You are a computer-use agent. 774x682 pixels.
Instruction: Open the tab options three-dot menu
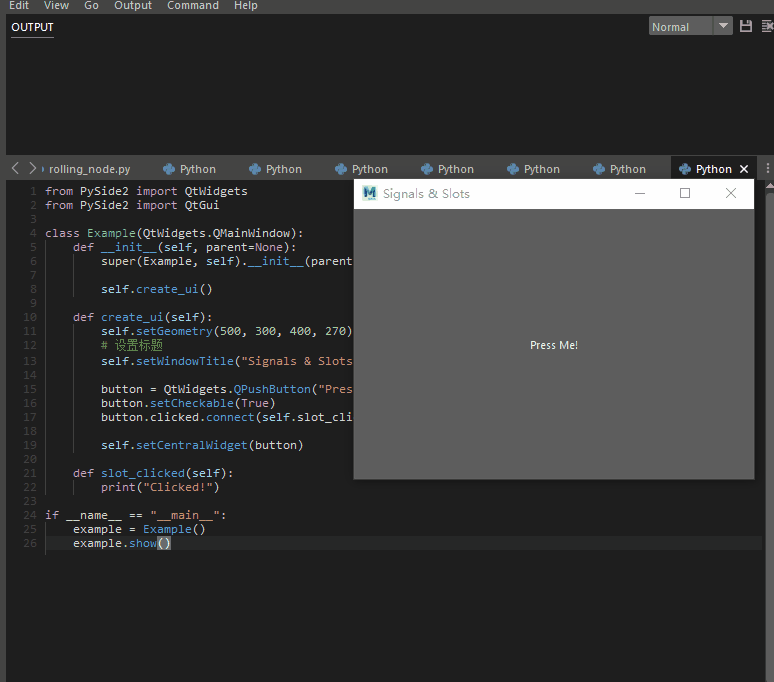(767, 169)
